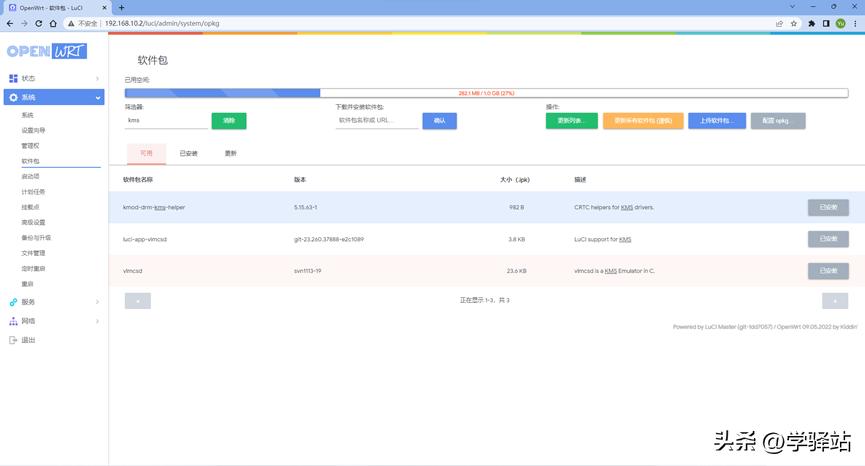Open the 备份与升级 submenu item
The image size is (865, 466).
(36, 238)
